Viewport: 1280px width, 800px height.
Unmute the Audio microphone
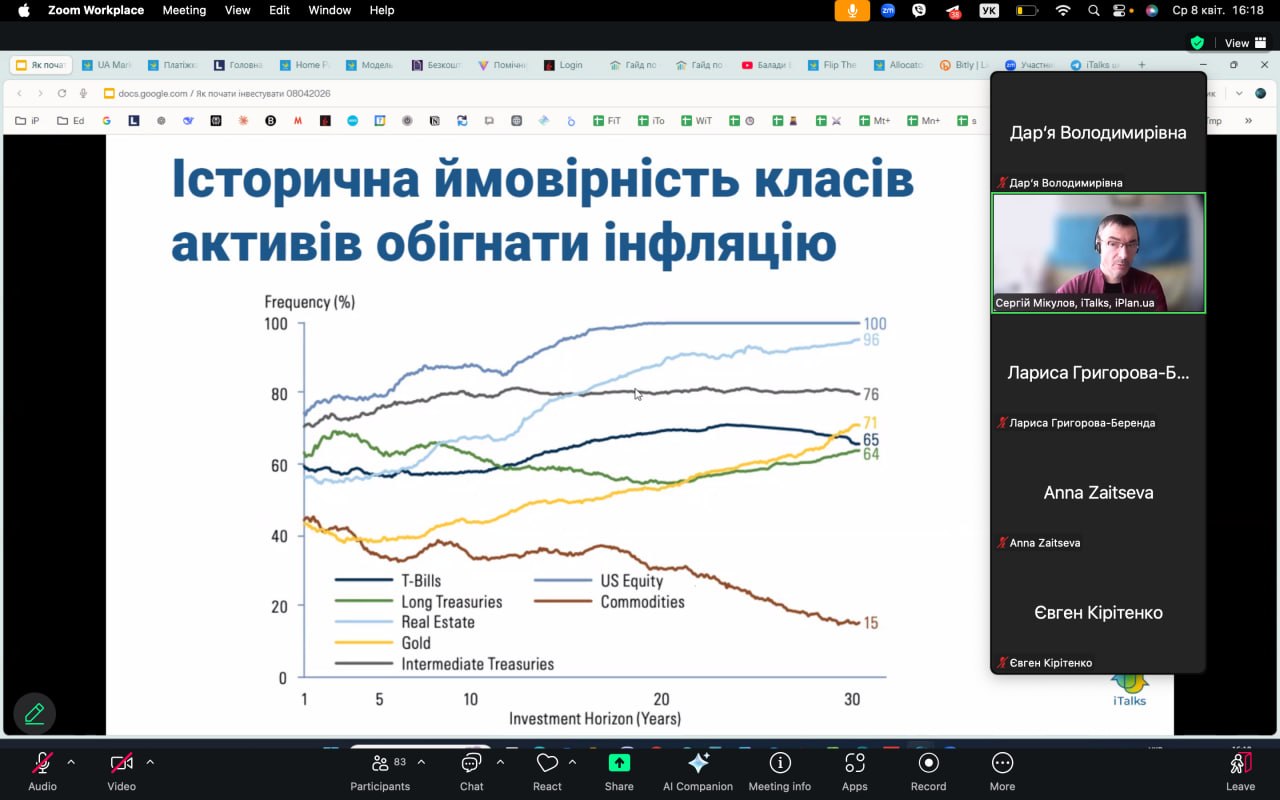coord(42,771)
